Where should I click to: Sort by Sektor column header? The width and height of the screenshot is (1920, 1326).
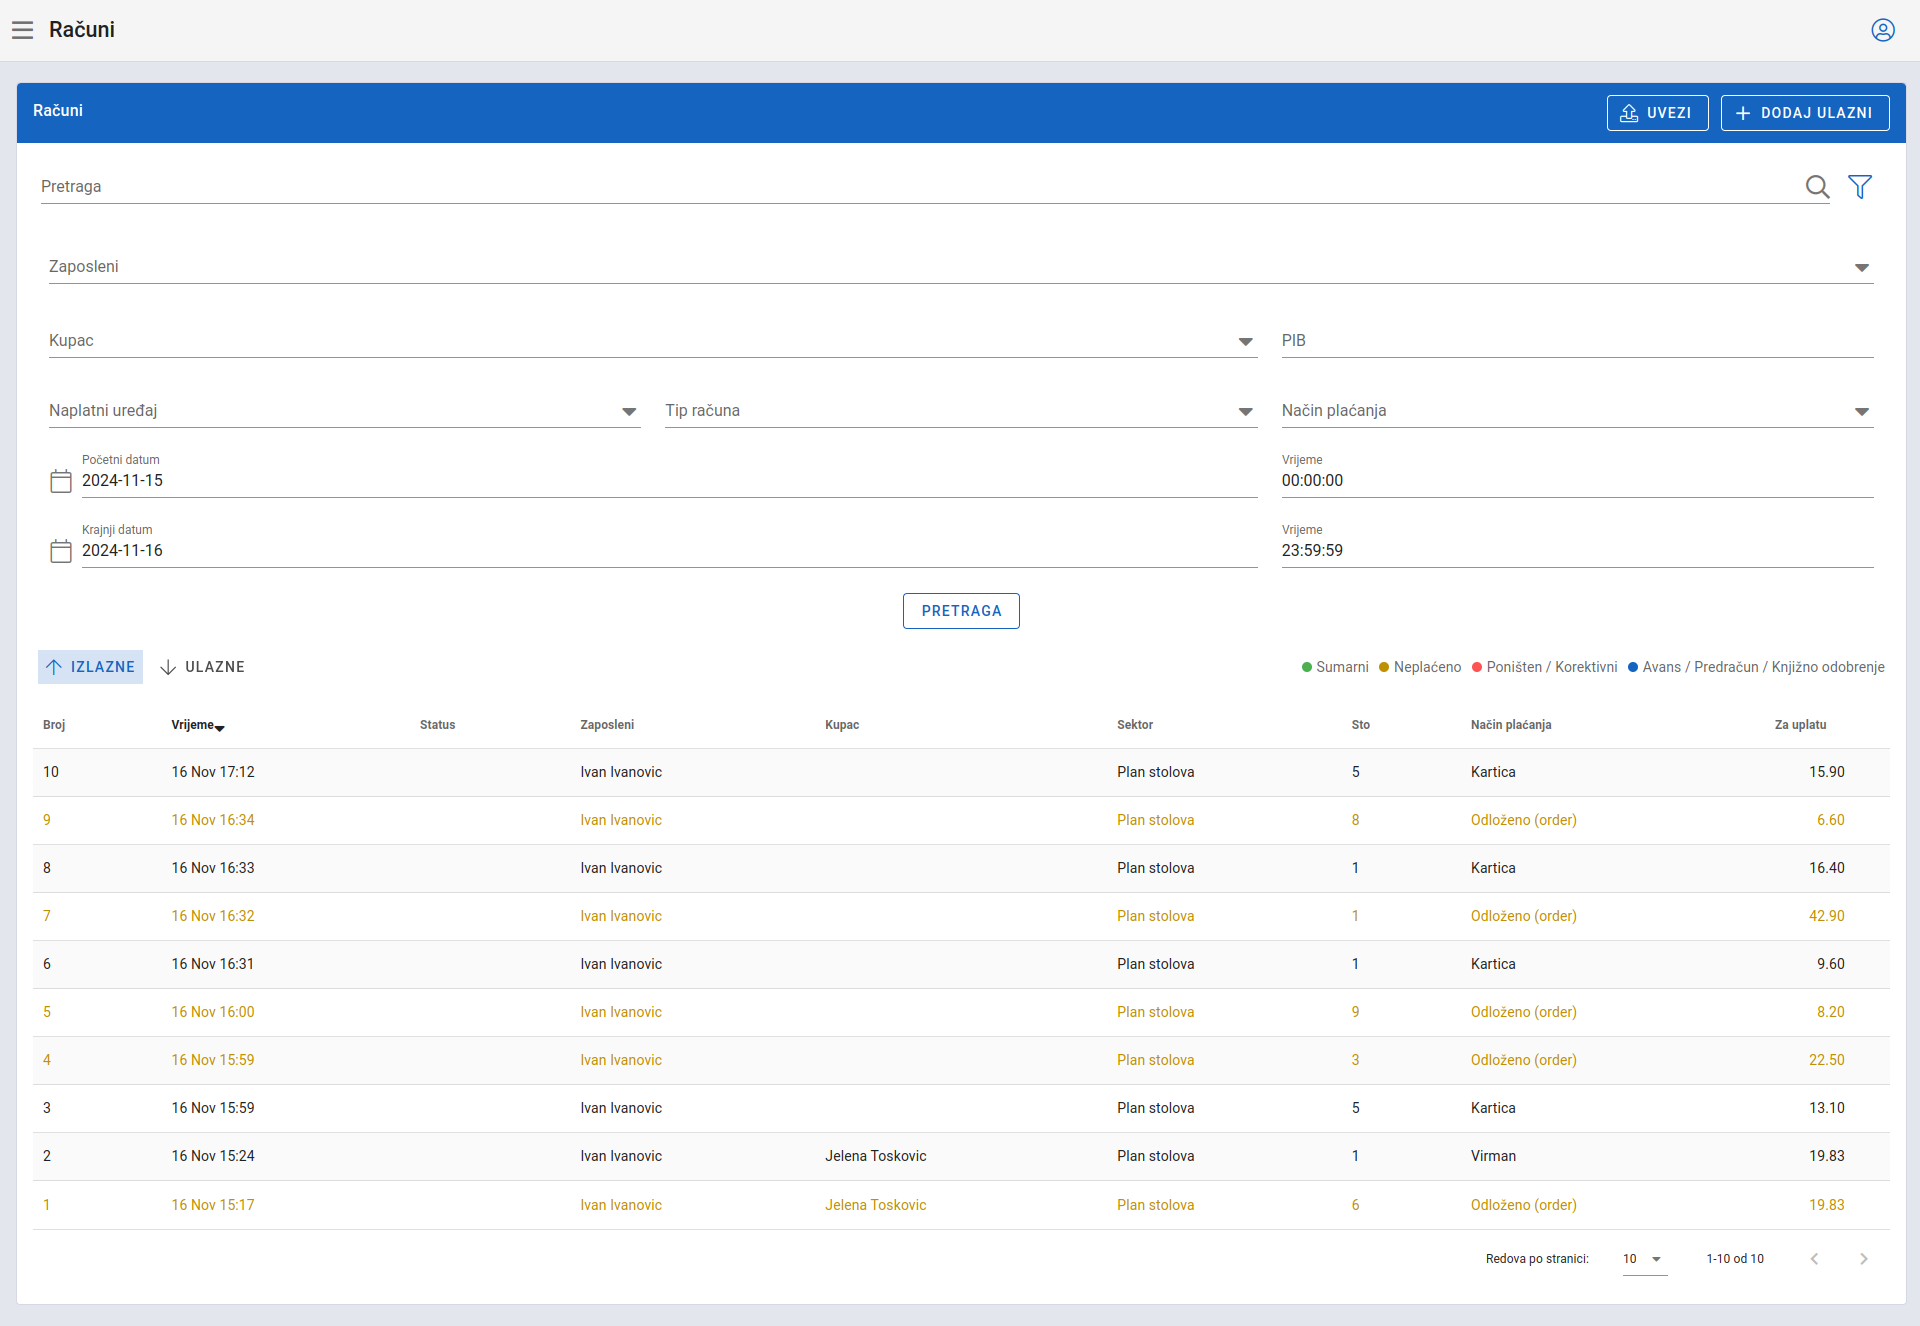1135,725
